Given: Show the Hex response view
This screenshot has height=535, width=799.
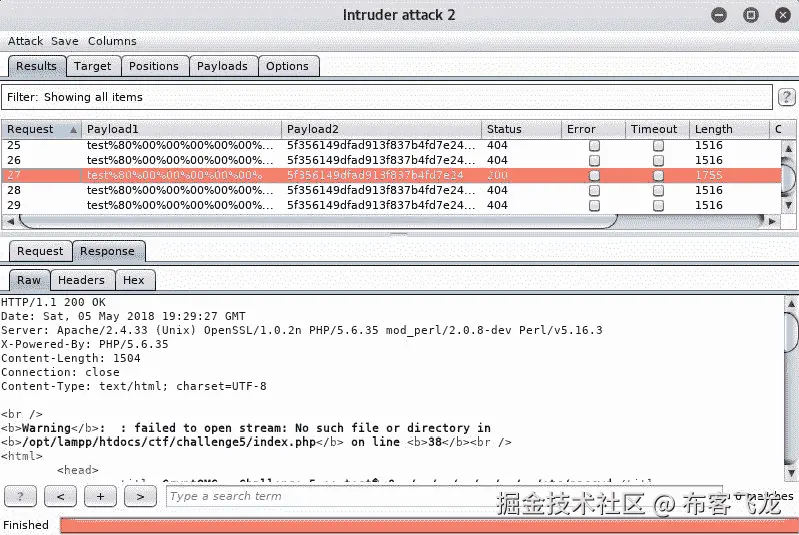Looking at the screenshot, I should coord(134,280).
